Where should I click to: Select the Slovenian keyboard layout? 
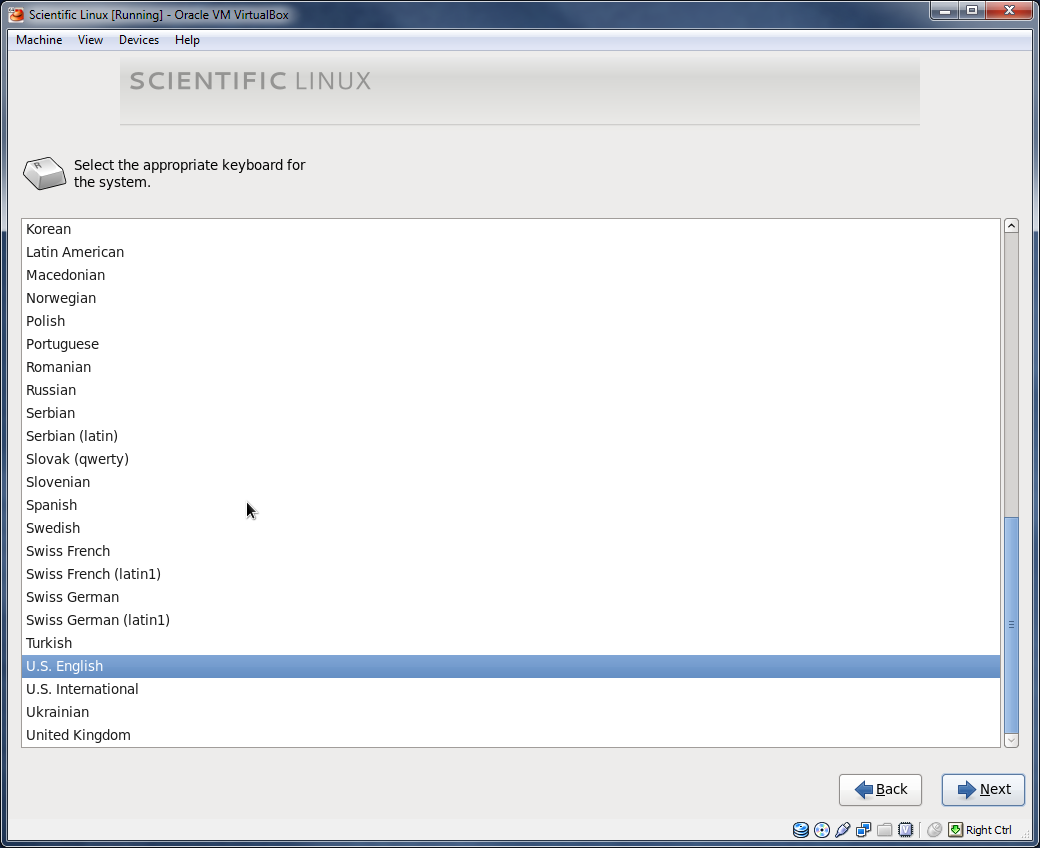click(511, 482)
